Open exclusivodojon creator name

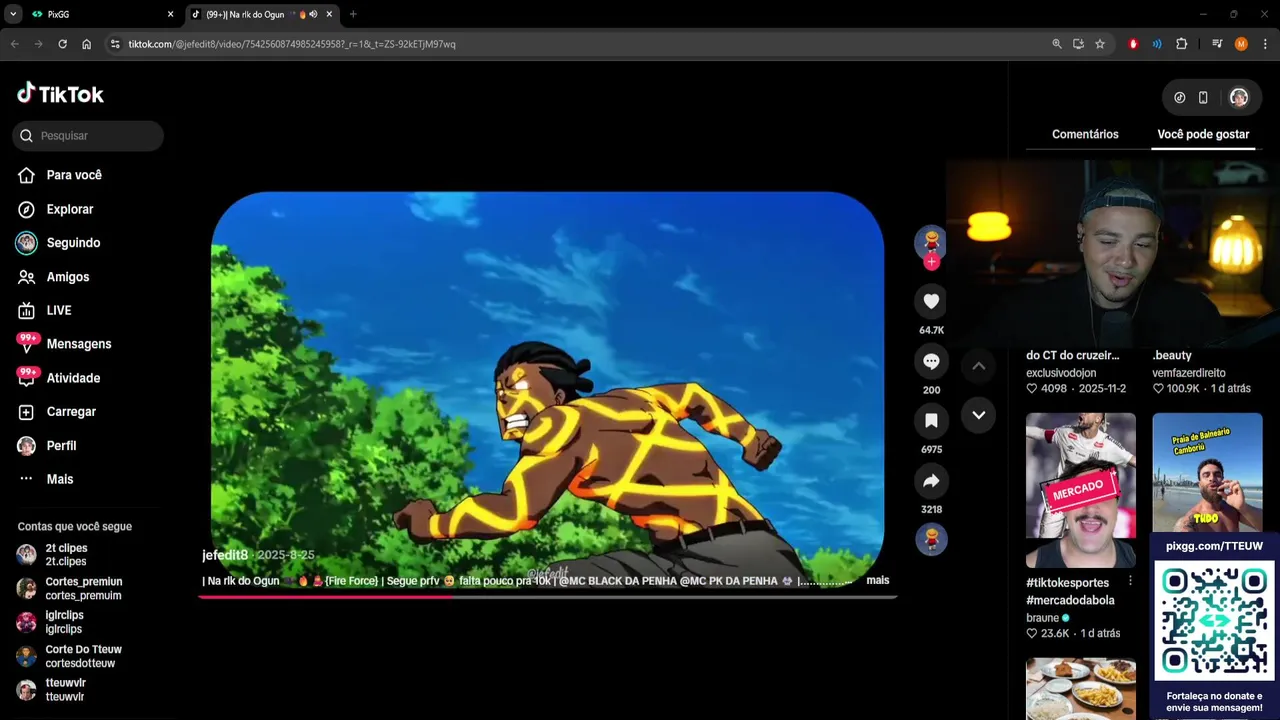pos(1061,373)
